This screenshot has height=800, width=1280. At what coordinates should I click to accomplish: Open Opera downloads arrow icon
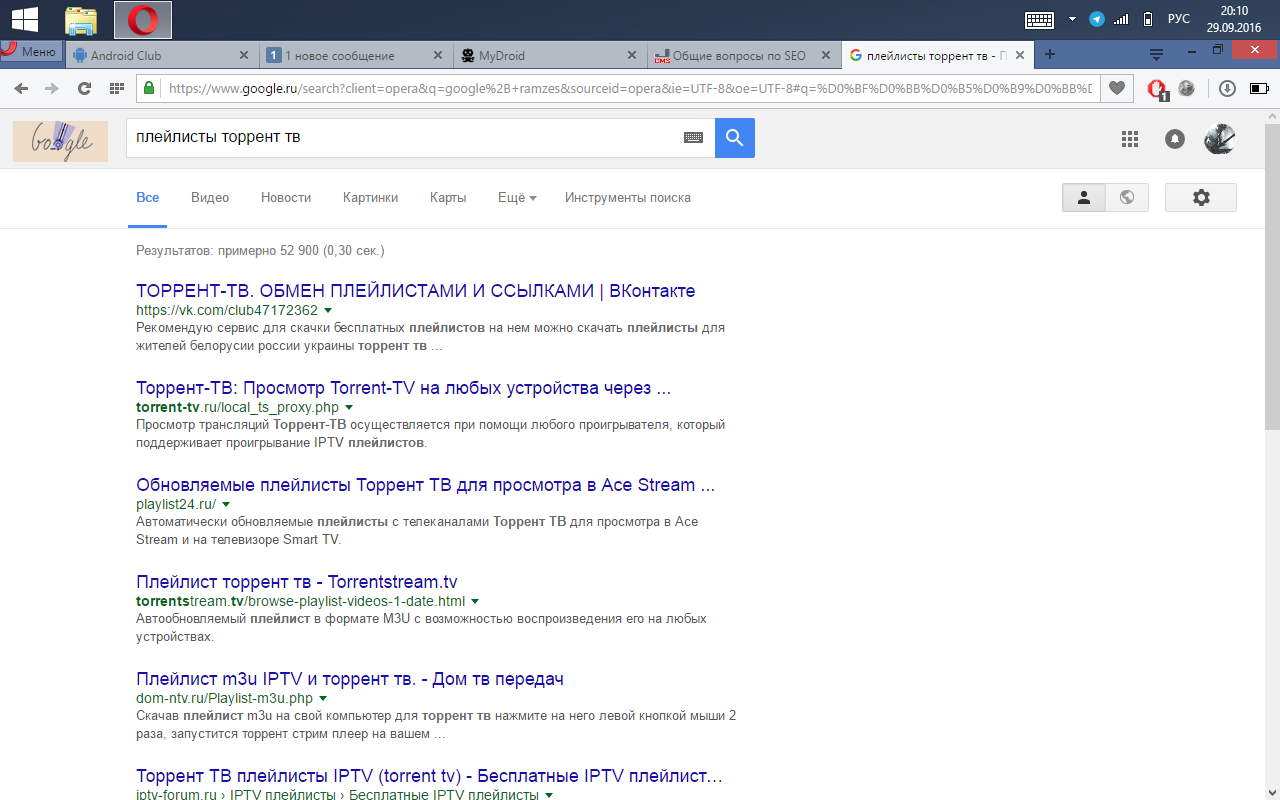pyautogui.click(x=1227, y=88)
